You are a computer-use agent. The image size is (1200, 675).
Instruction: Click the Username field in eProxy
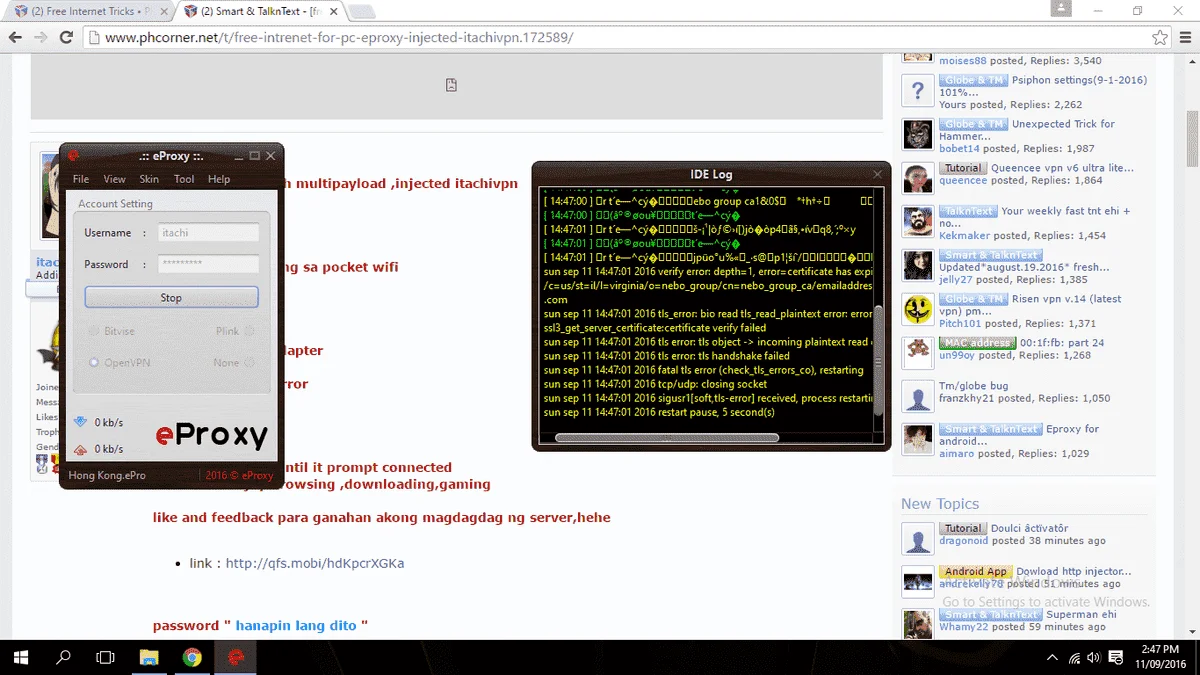[x=208, y=232]
